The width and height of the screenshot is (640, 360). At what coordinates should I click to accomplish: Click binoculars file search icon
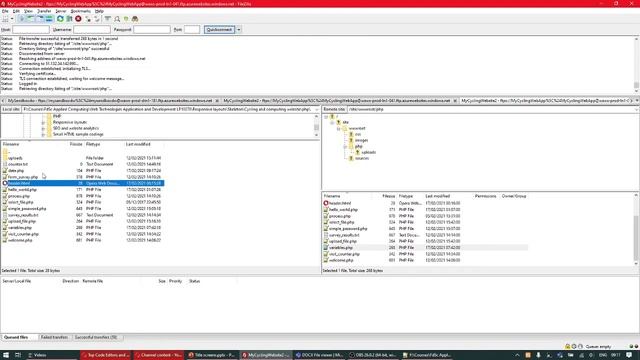coord(135,19)
